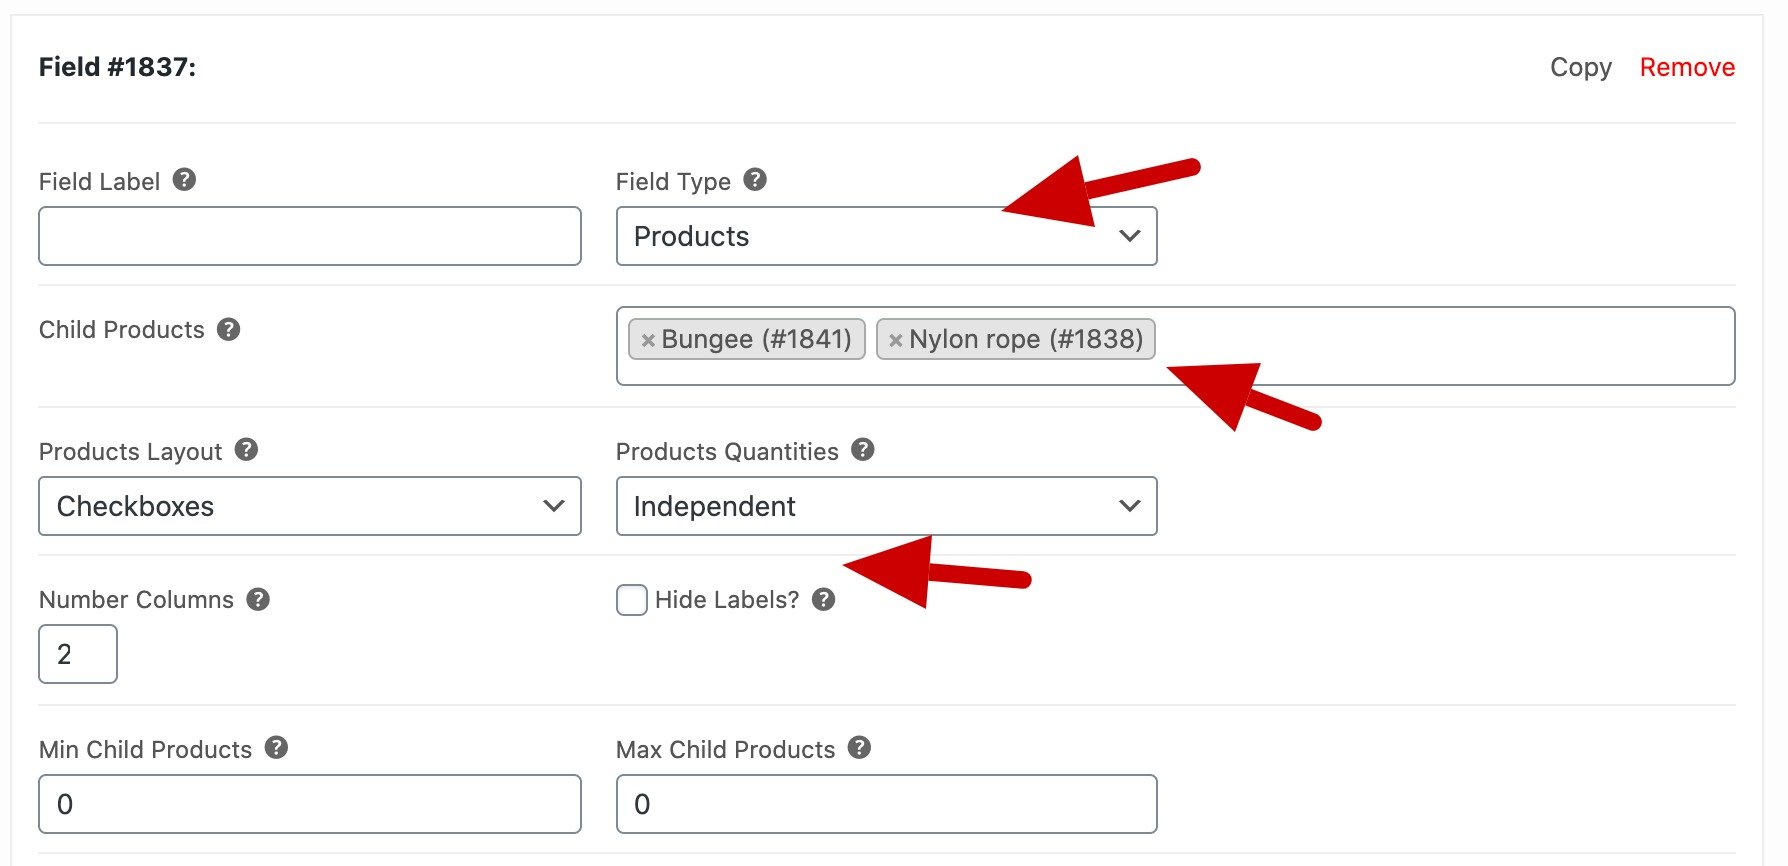The image size is (1788, 866).
Task: Remove Field #1837 via red Remove link
Action: (1687, 67)
